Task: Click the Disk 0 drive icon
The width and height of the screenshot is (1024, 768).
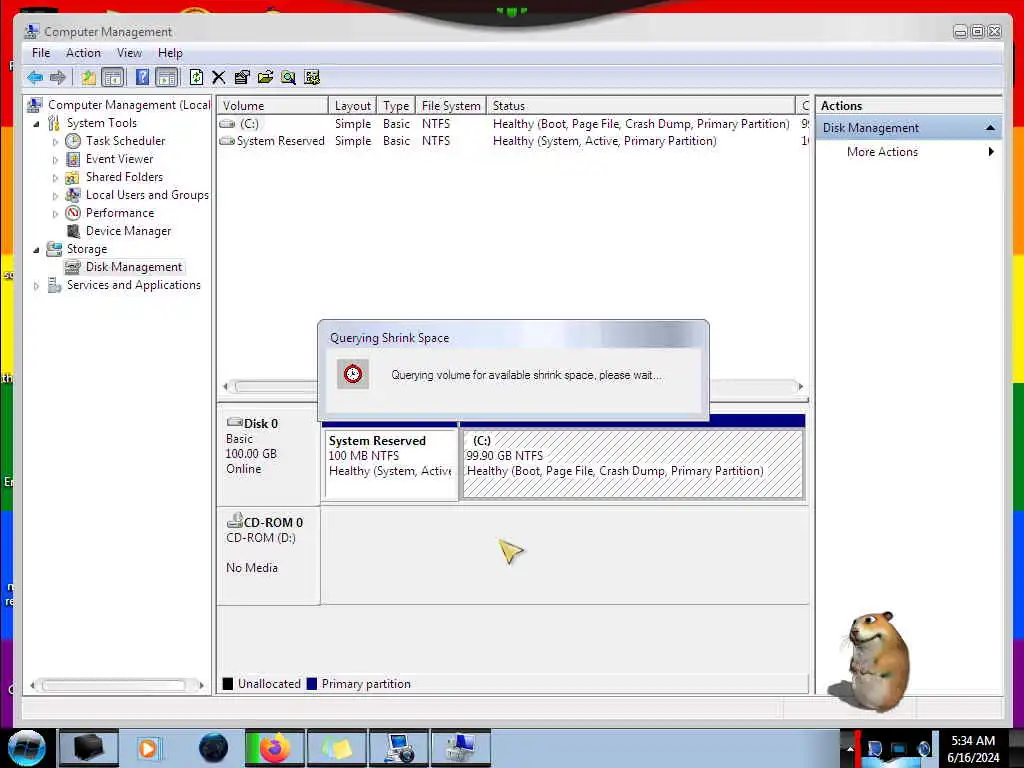Action: [234, 423]
